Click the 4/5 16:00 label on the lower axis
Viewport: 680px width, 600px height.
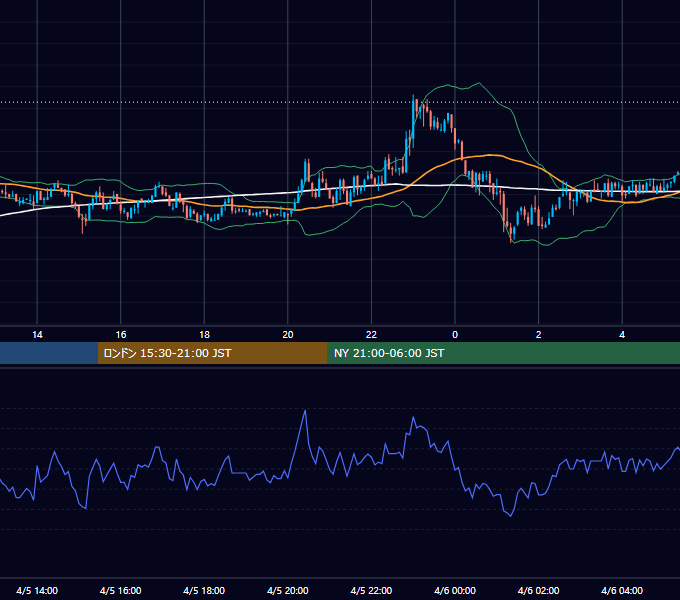(x=121, y=590)
